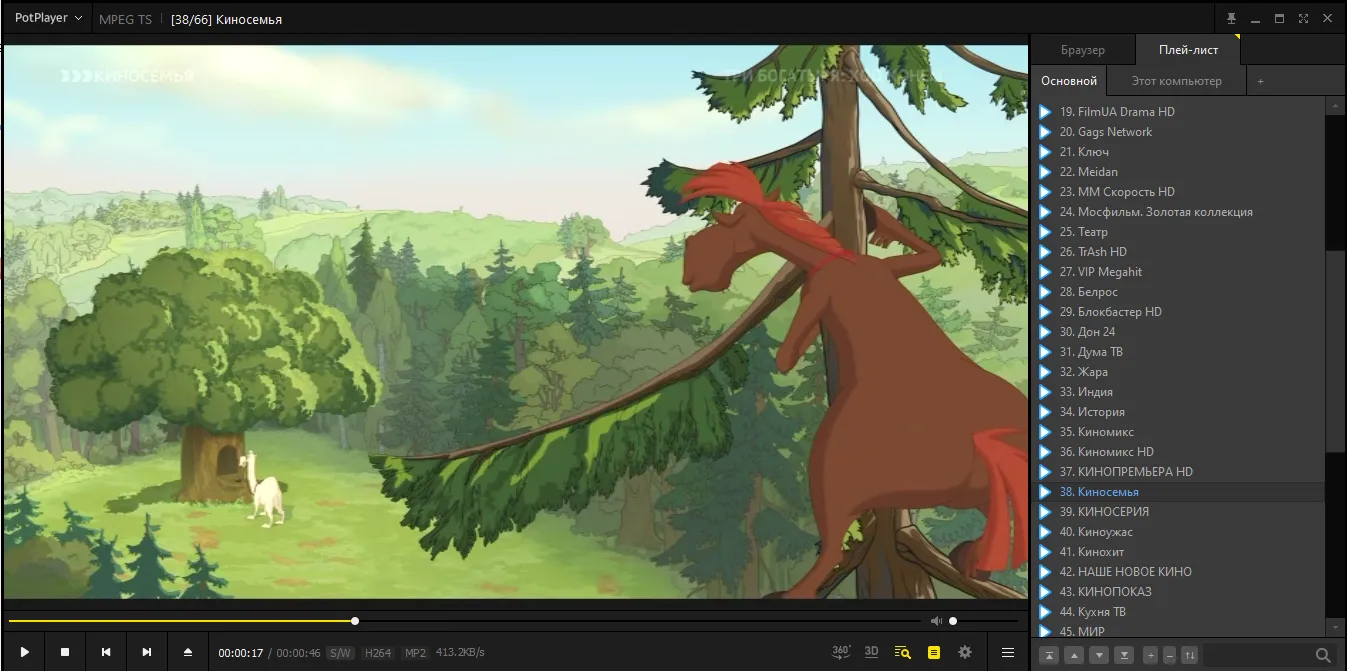Click the play icon beside 28. Белрос

[x=1045, y=292]
